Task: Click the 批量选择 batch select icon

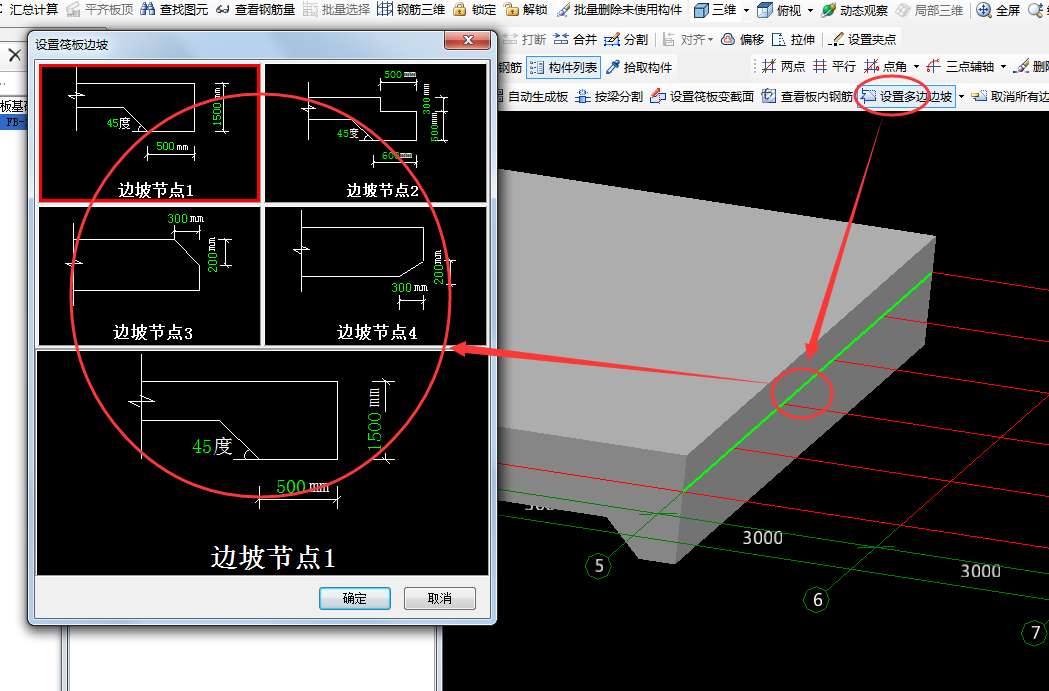Action: point(310,9)
